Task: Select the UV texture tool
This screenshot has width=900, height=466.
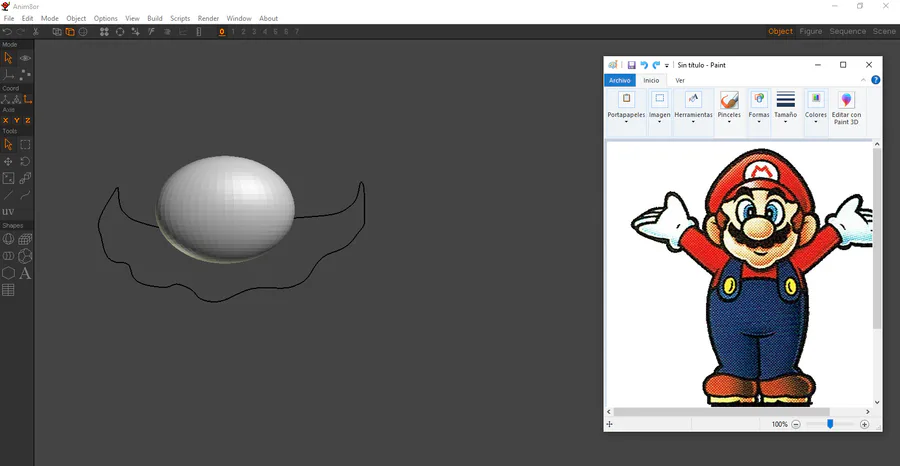Action: coord(8,212)
